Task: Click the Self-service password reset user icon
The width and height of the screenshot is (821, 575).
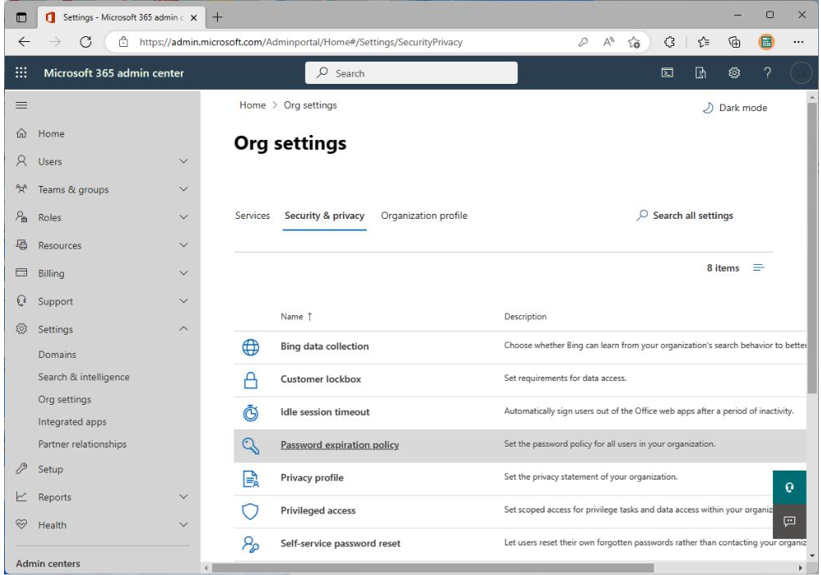Action: [x=250, y=544]
